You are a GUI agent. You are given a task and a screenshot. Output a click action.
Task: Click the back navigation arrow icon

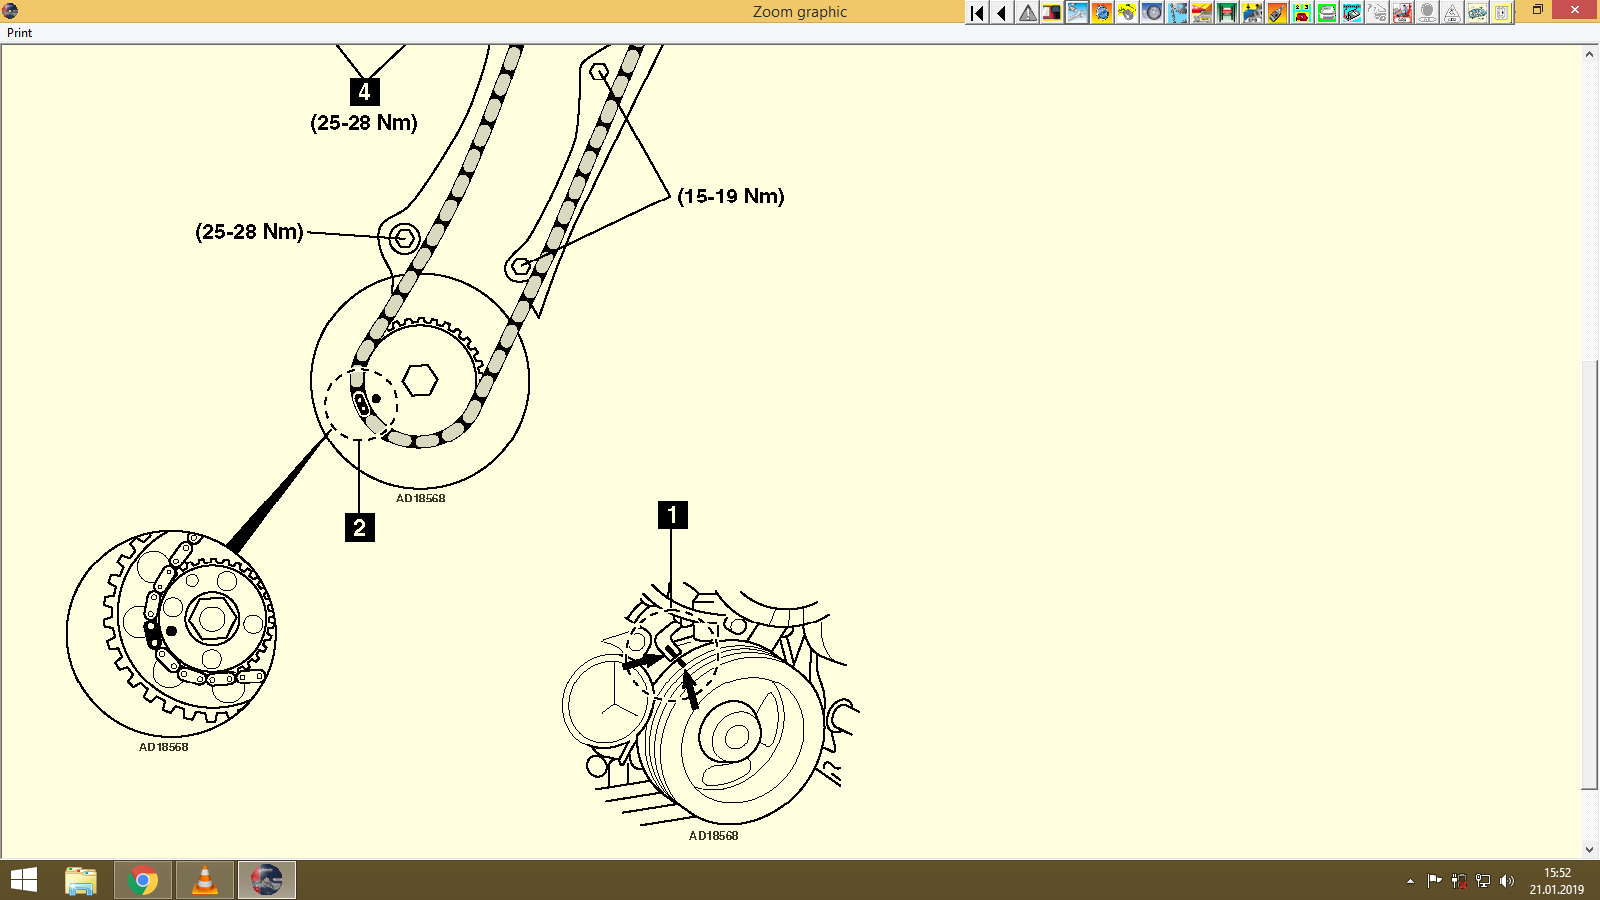click(x=1000, y=13)
